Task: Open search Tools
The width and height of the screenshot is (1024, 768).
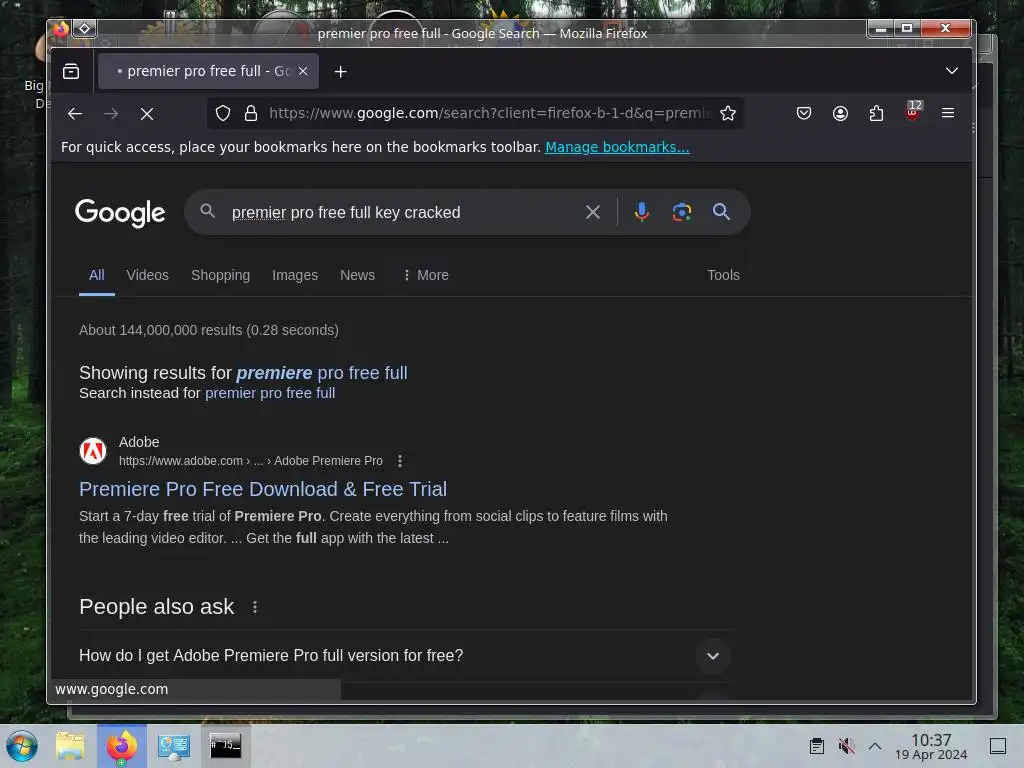Action: tap(723, 275)
